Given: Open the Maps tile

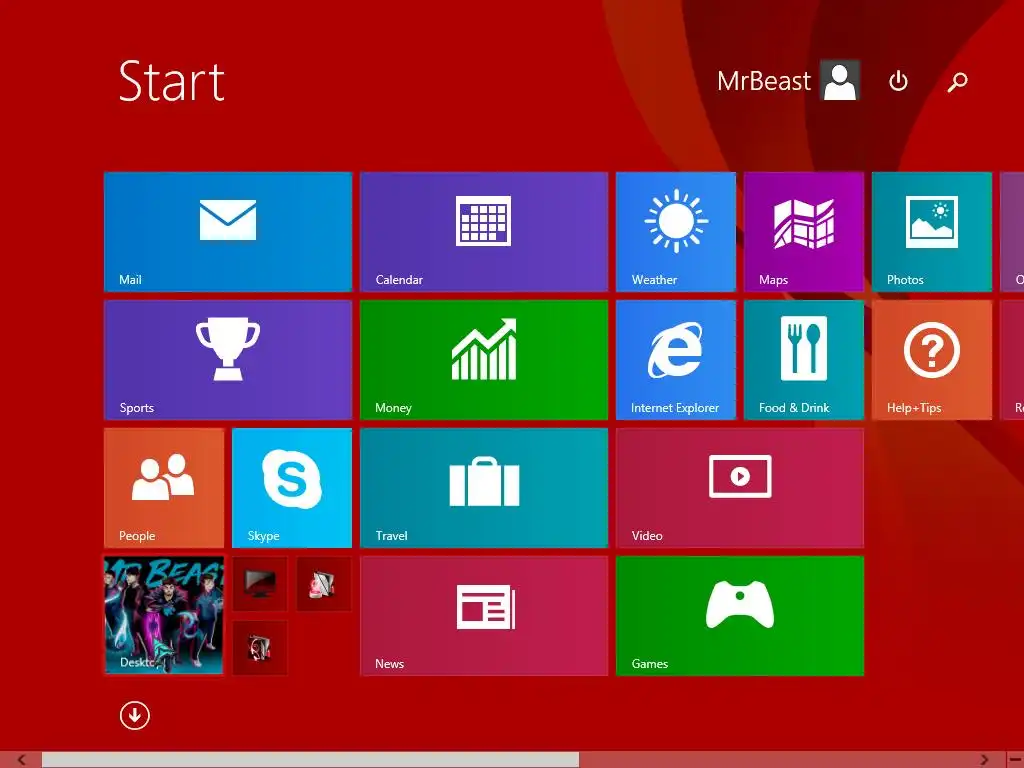Looking at the screenshot, I should (x=804, y=232).
